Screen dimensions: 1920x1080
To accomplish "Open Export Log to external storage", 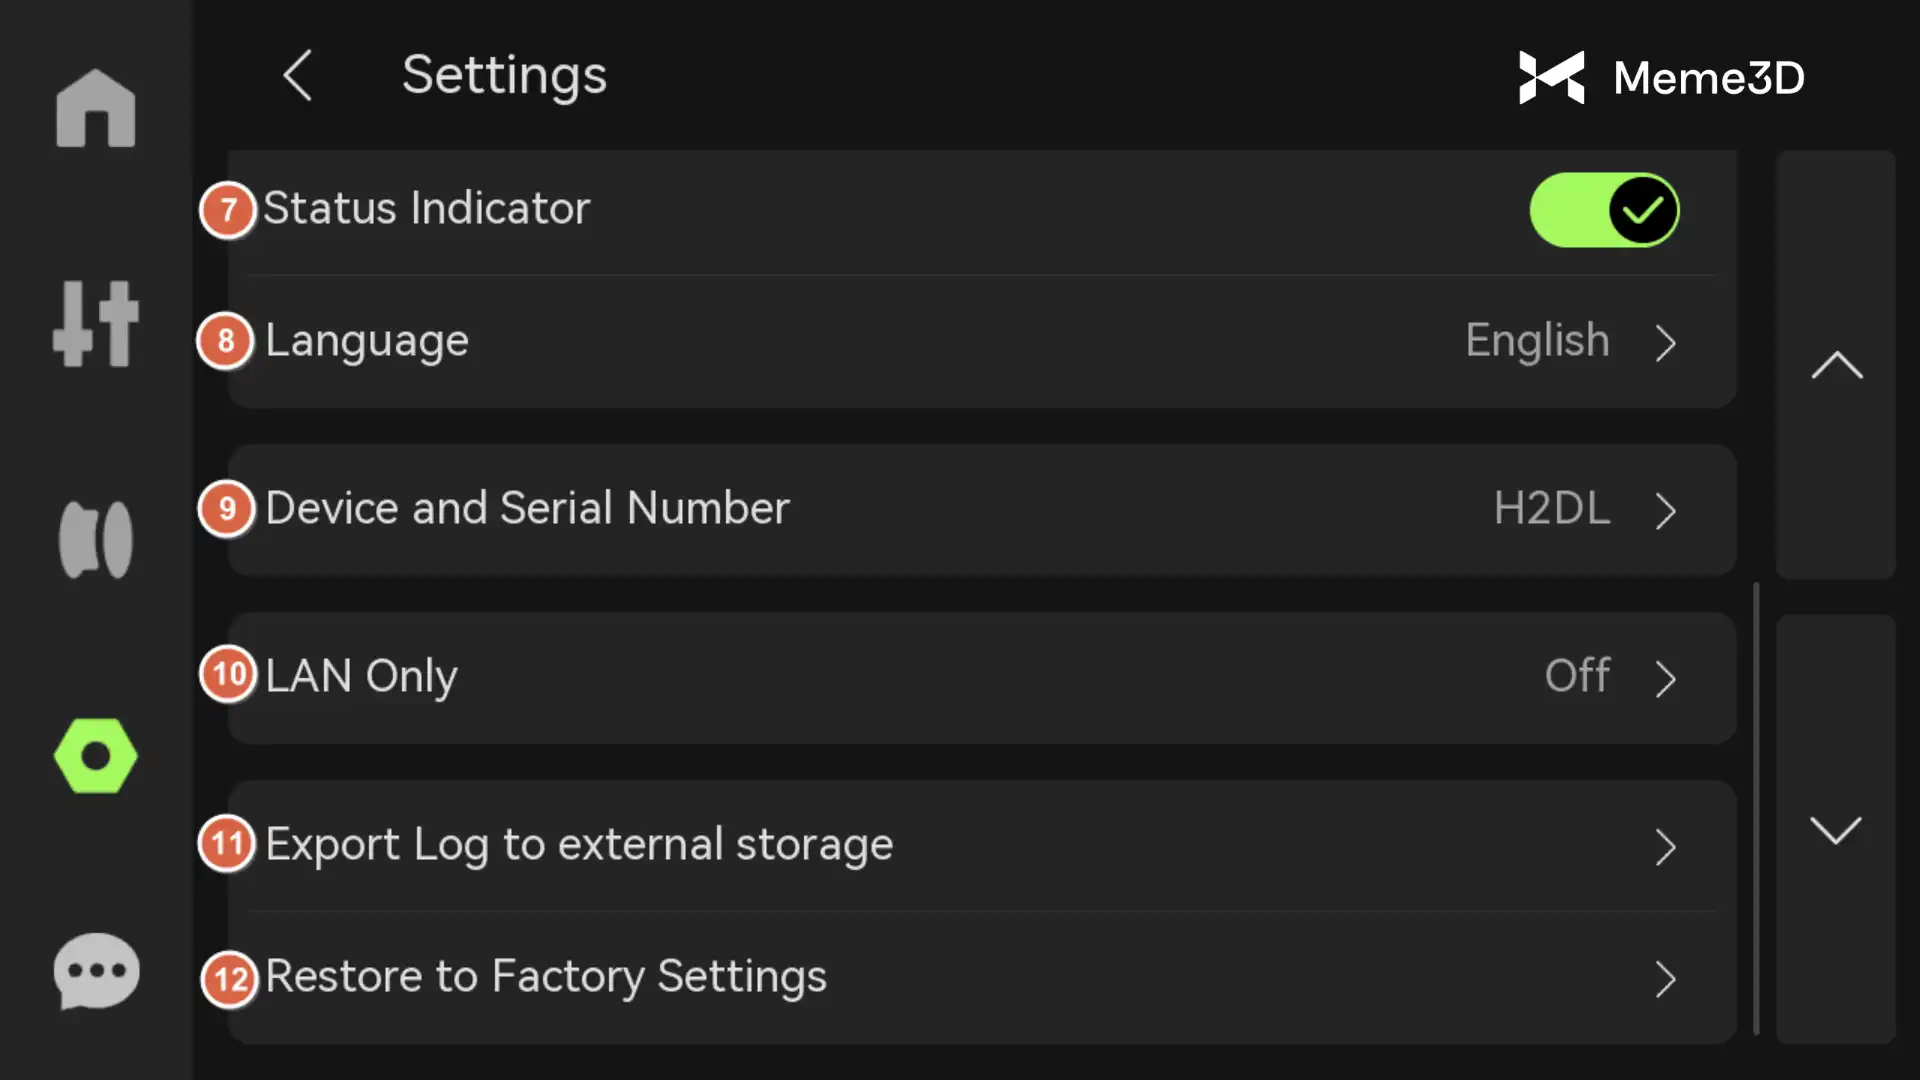I will pyautogui.click(x=580, y=845).
